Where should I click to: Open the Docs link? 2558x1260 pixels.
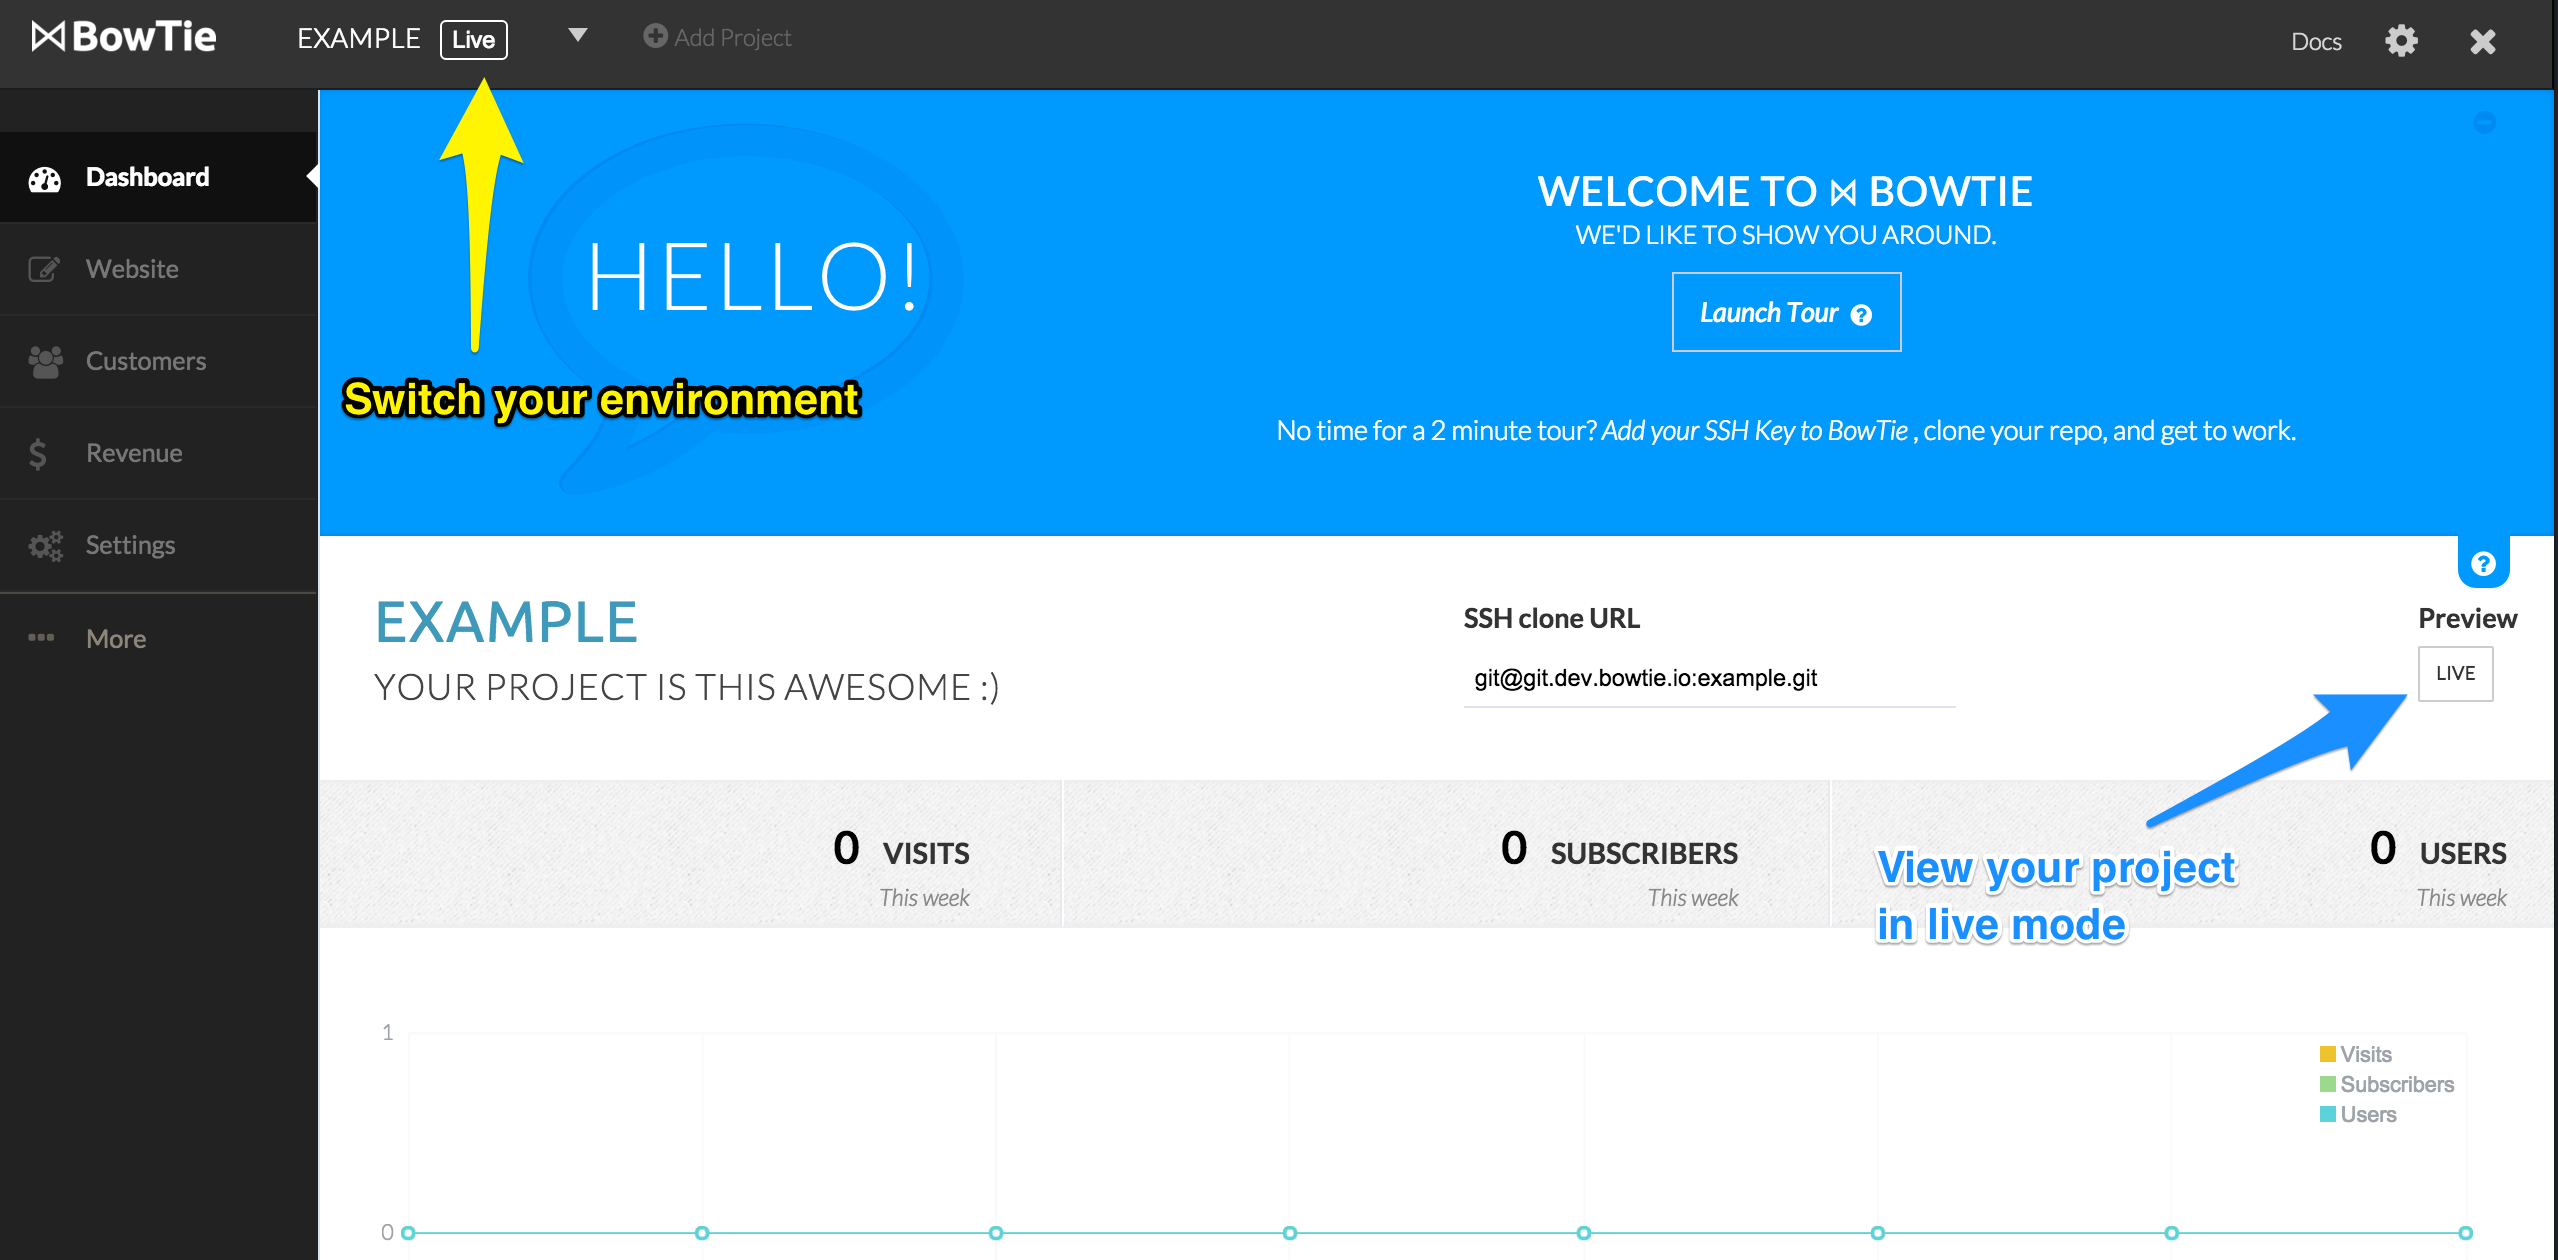click(2316, 41)
